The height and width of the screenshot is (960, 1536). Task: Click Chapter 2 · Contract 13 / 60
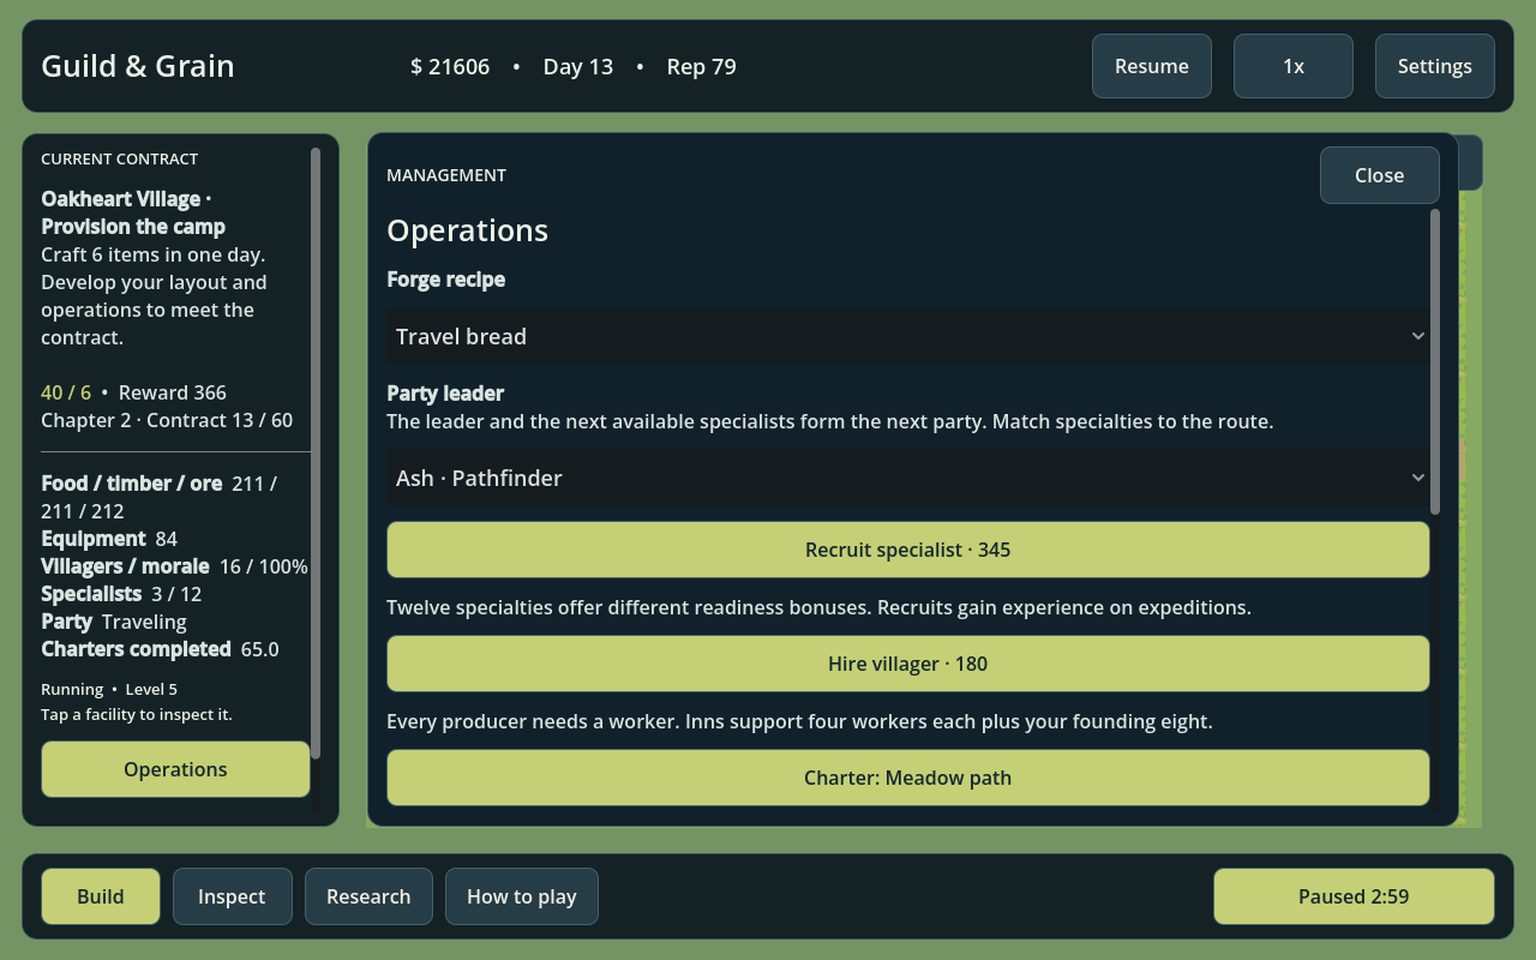(x=167, y=420)
